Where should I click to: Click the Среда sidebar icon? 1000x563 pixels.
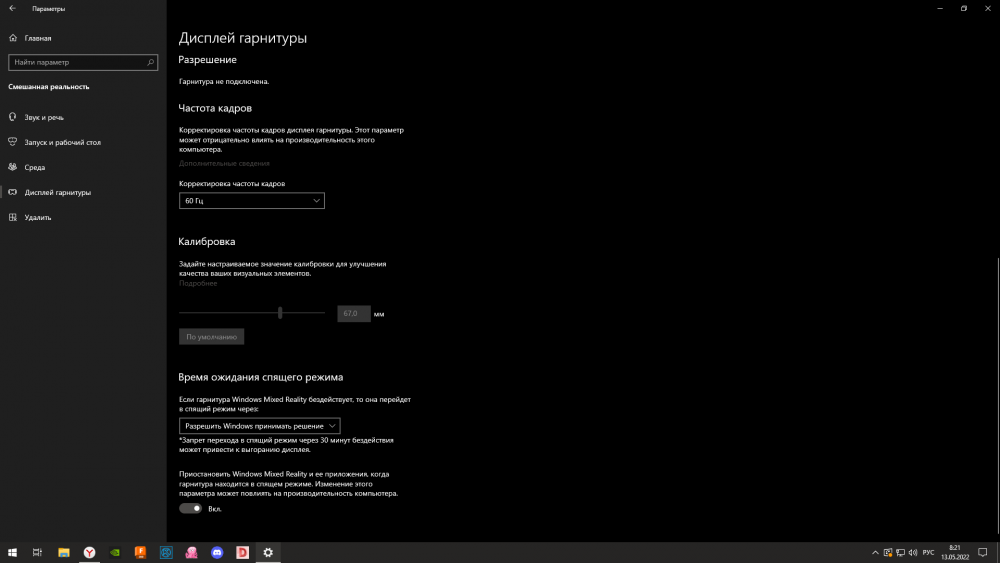pos(13,167)
